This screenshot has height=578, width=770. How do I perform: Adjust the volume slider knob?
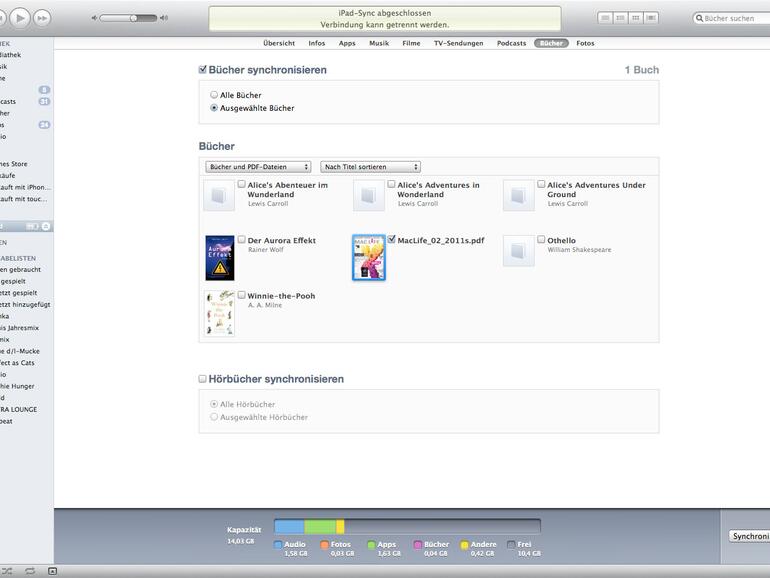point(134,18)
